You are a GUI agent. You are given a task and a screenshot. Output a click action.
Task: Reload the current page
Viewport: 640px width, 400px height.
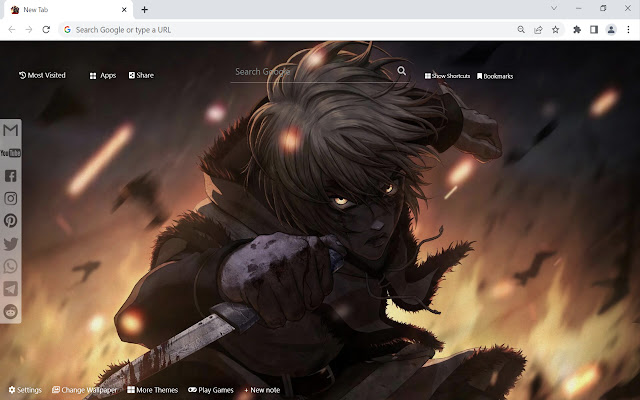click(46, 29)
